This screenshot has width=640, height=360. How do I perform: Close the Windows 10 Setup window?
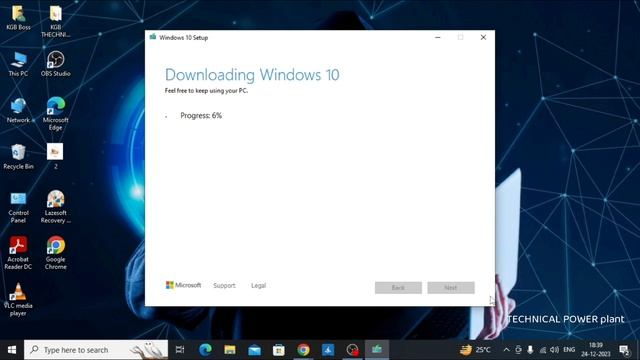[x=483, y=38]
